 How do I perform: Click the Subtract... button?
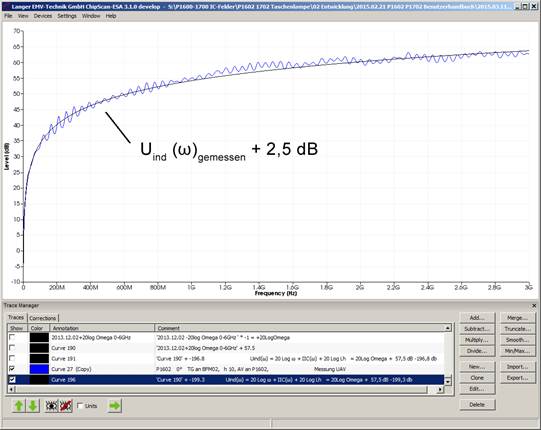click(x=477, y=329)
